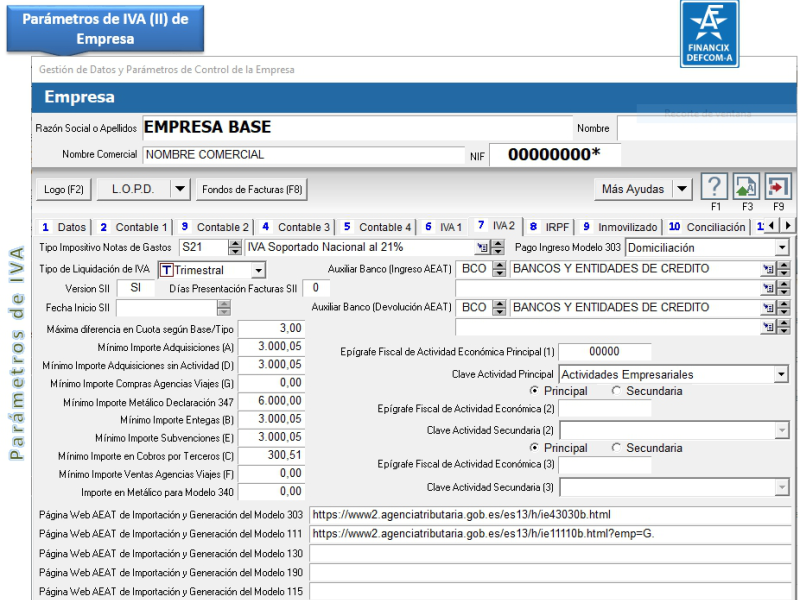Open lookup icon beside Auxiliar Banco (Devolución AEAT) description
The height and width of the screenshot is (600, 800).
768,308
